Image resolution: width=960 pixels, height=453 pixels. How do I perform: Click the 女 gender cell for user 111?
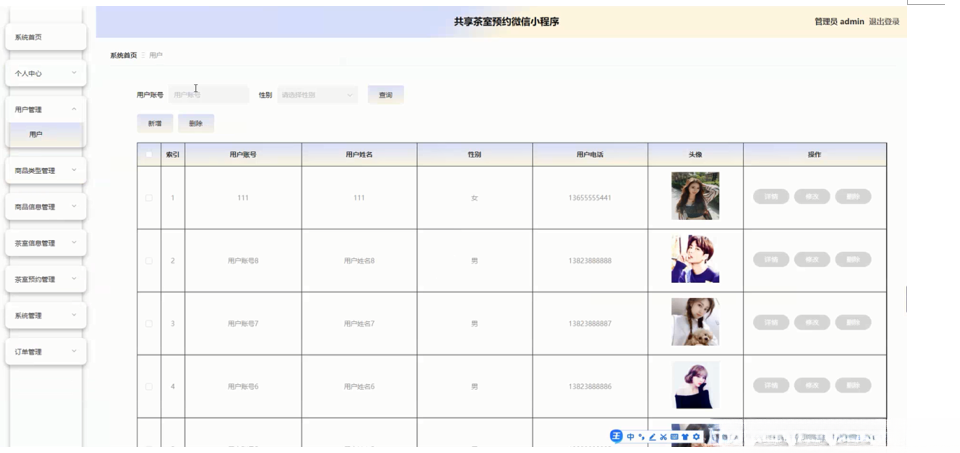[x=474, y=198]
